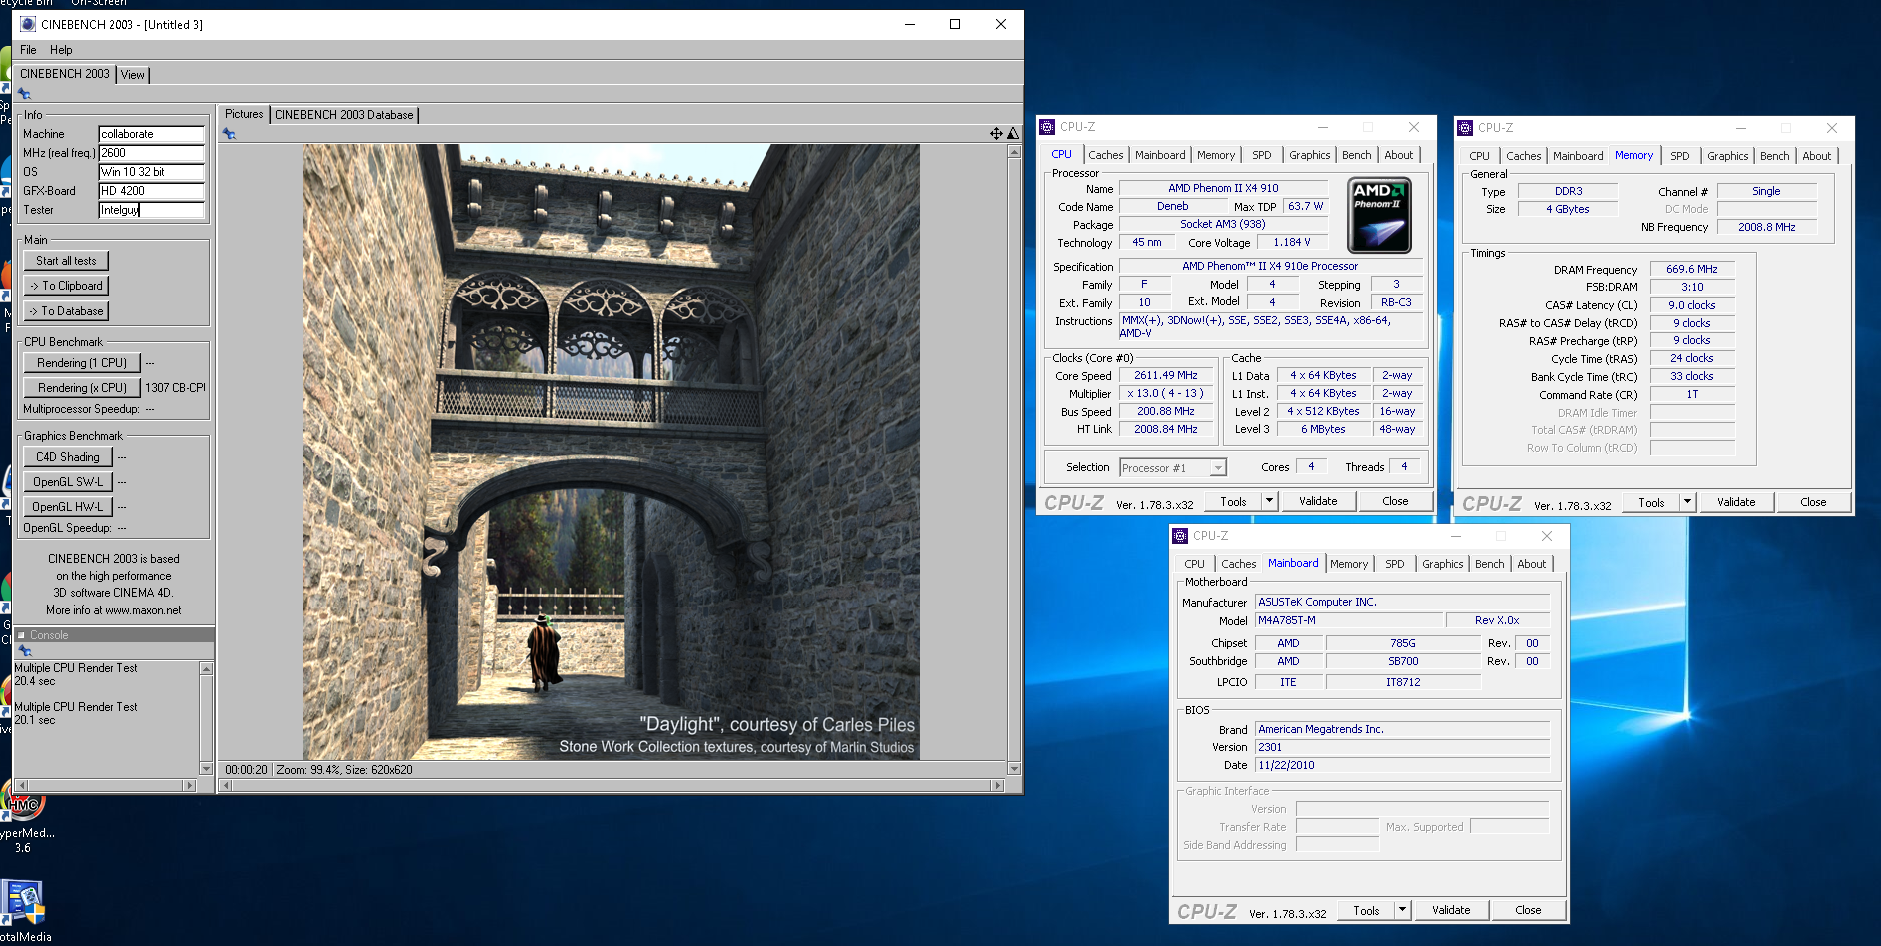
Task: Run the OpenGL SW-L benchmark
Action: tap(68, 482)
